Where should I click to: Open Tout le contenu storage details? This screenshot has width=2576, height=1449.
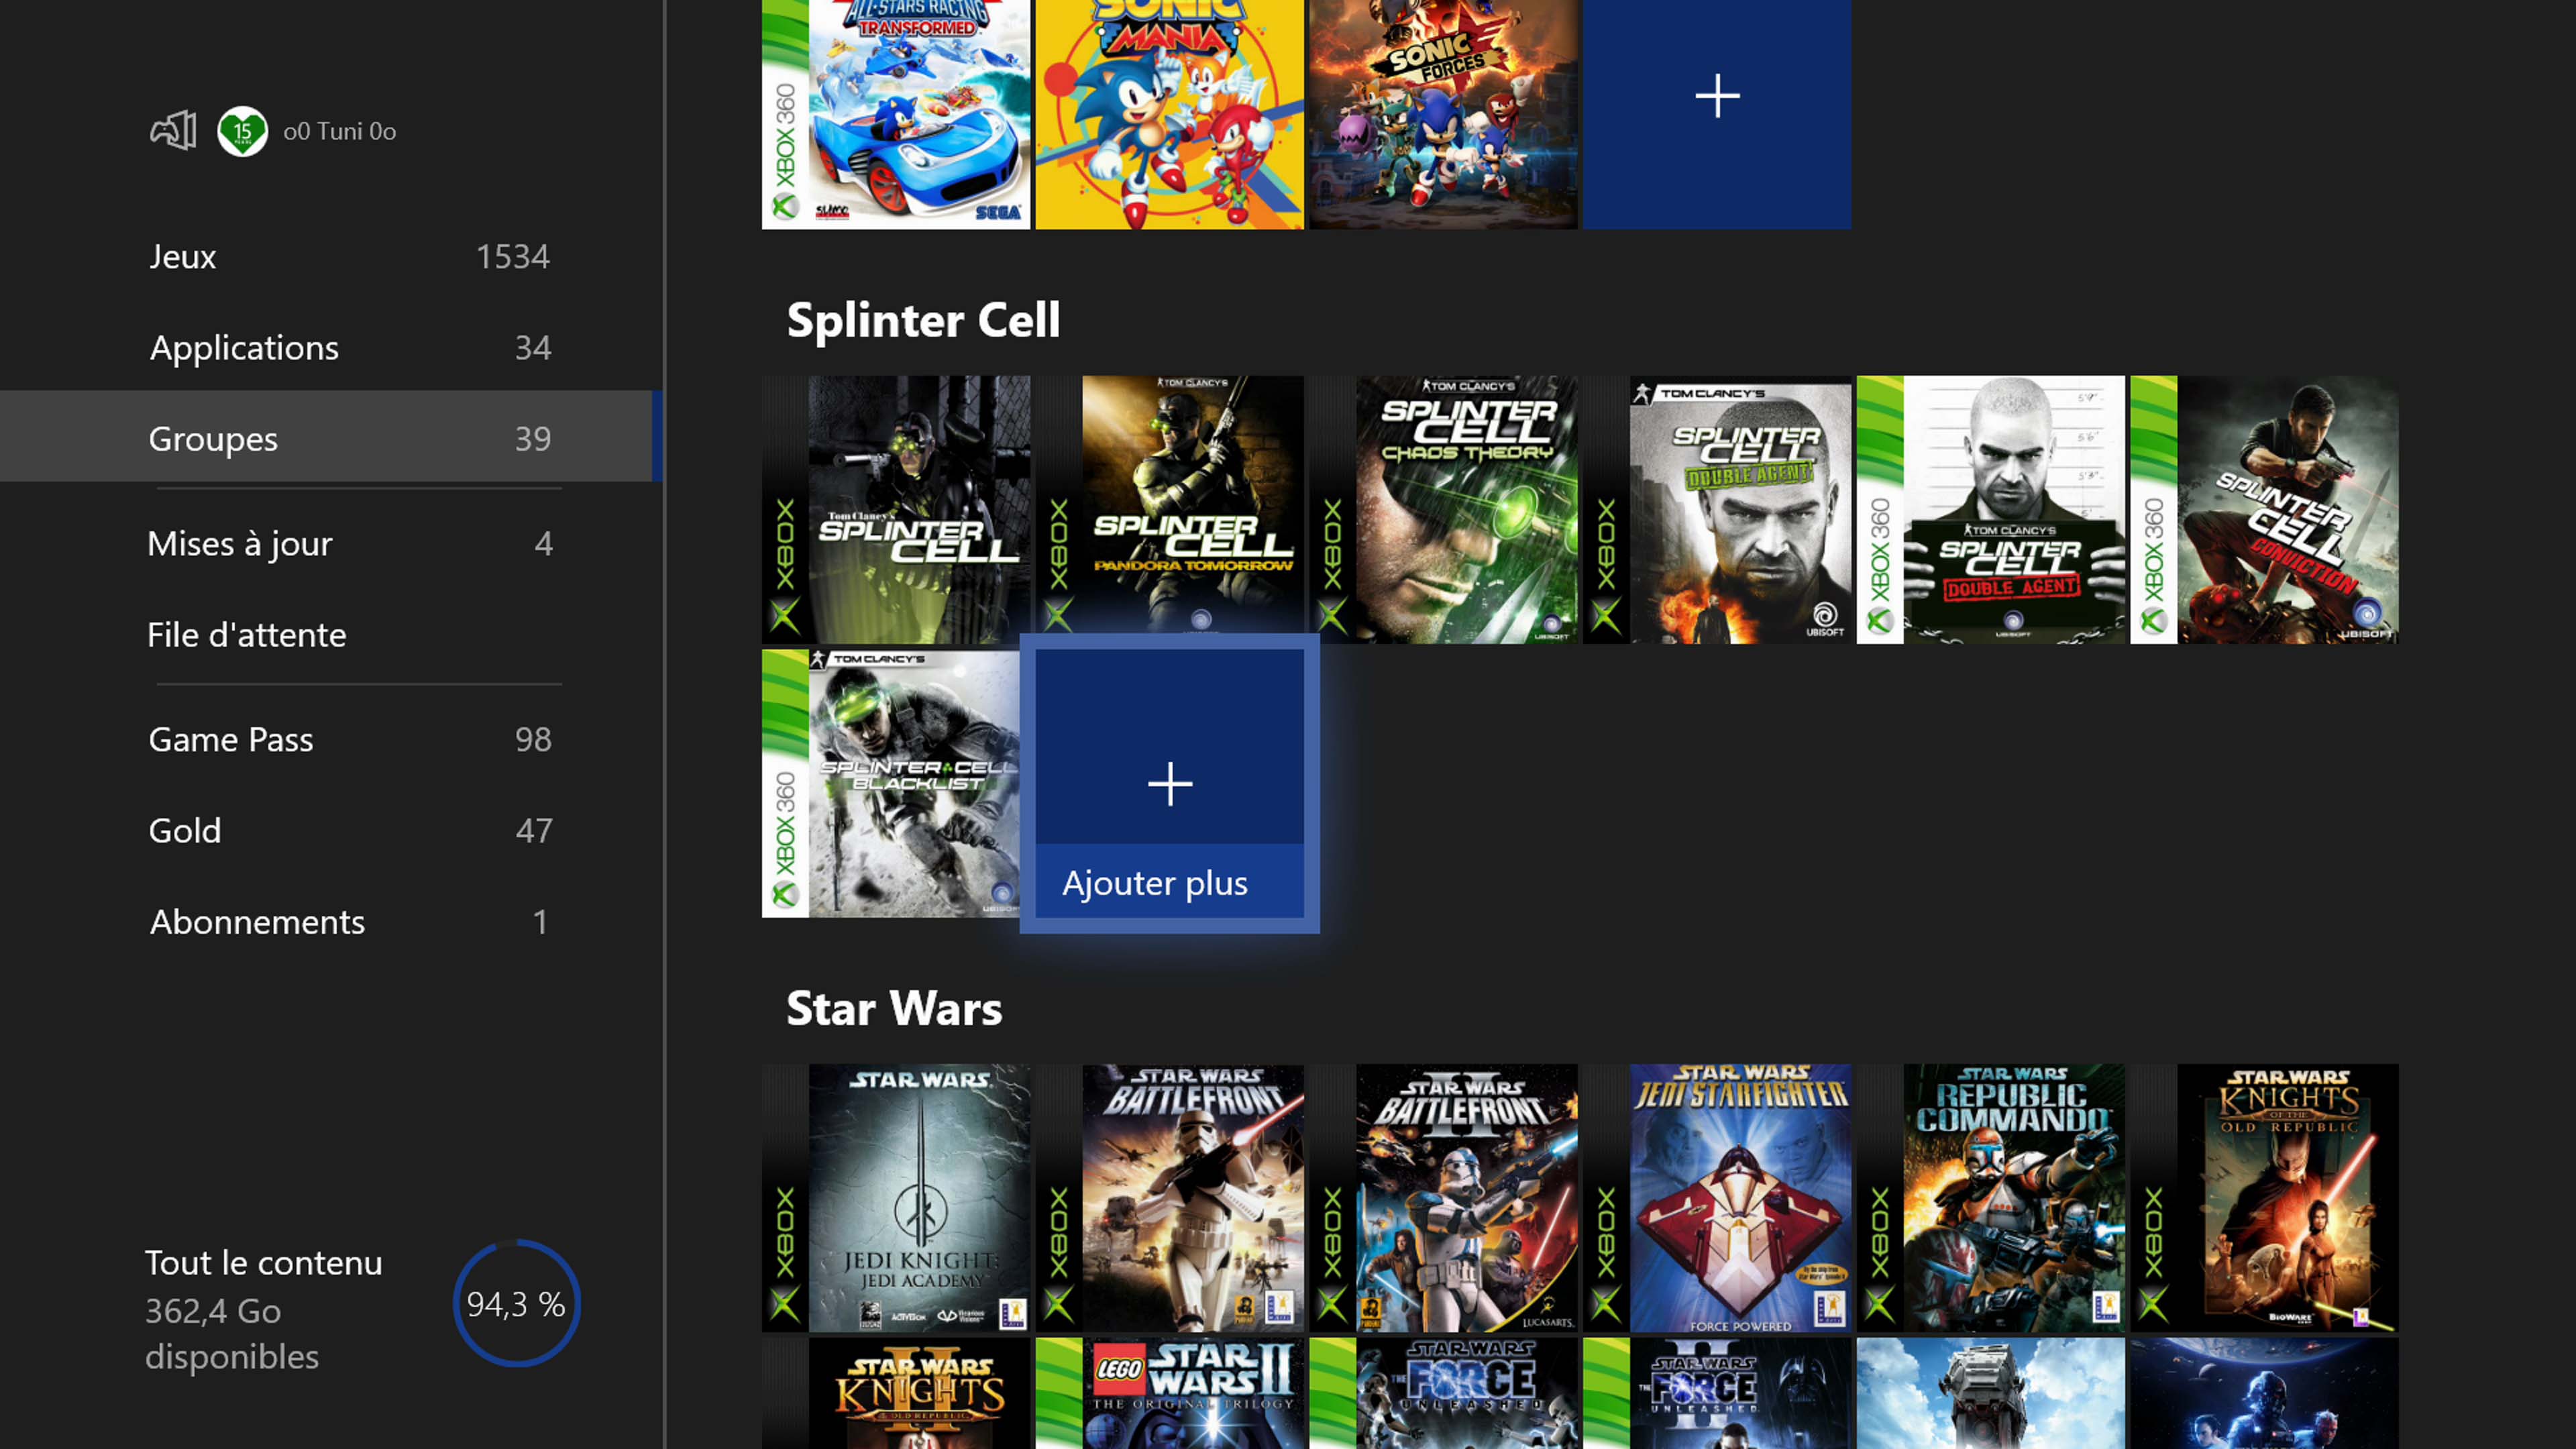(263, 1263)
